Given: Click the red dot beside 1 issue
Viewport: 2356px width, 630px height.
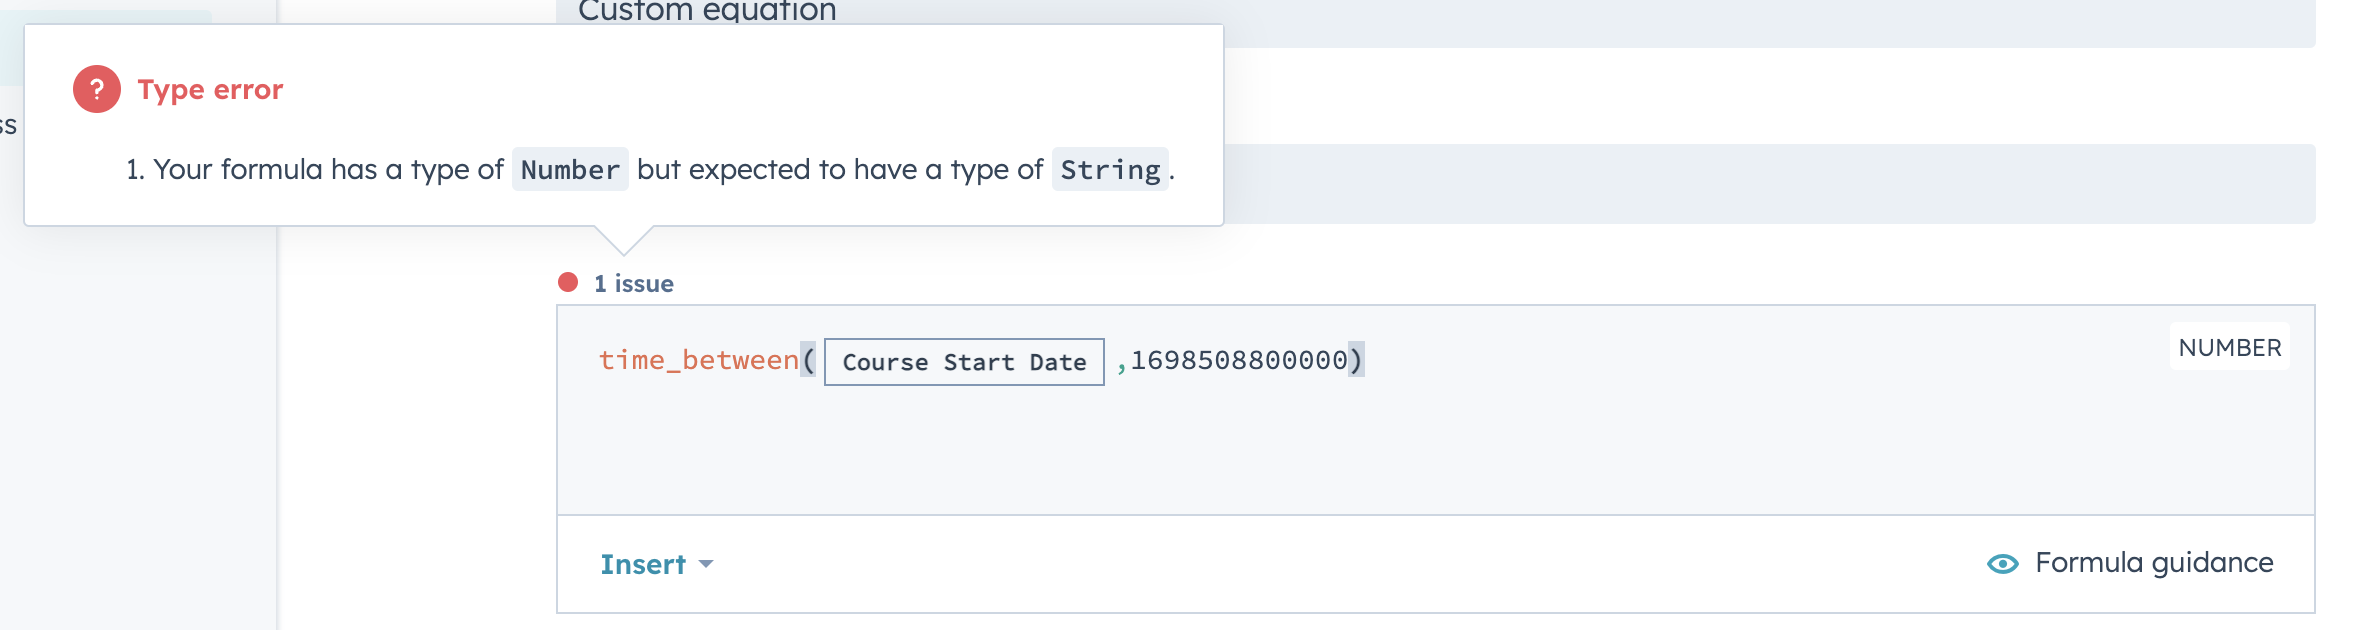Looking at the screenshot, I should [x=568, y=281].
